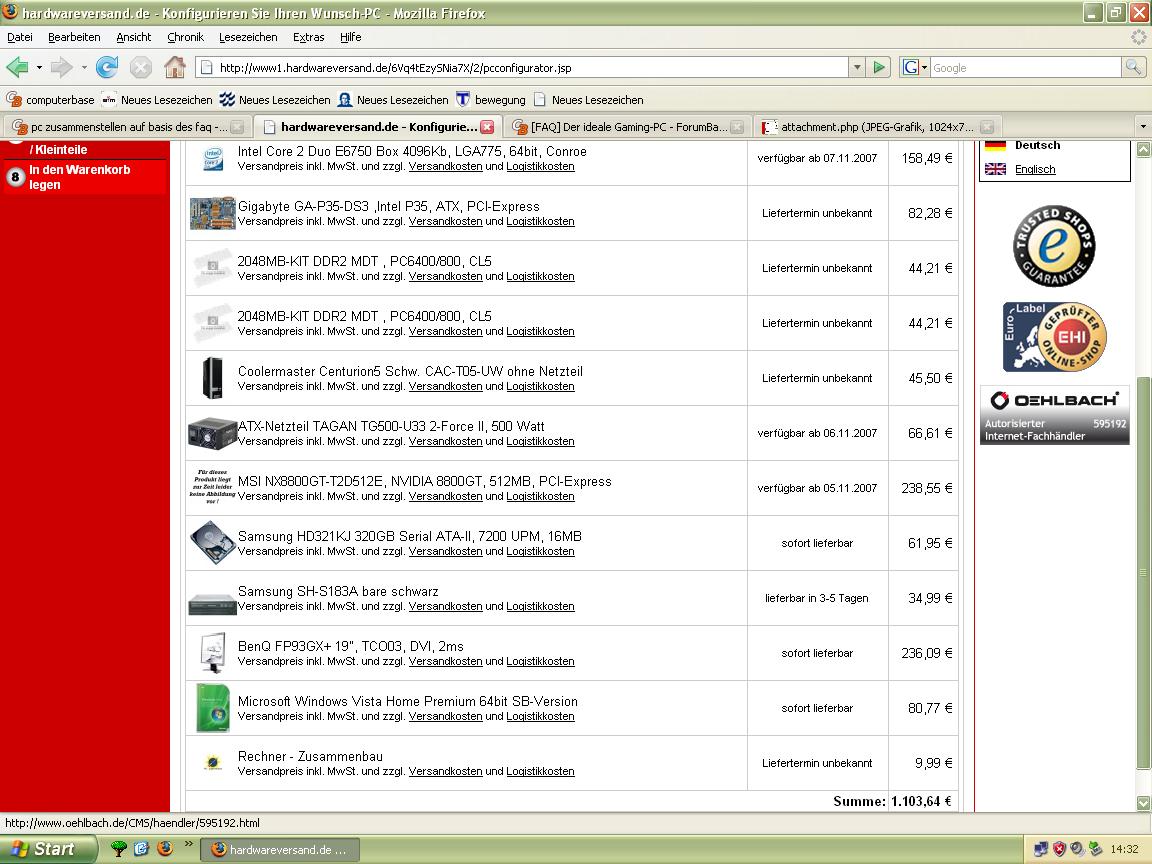Open the Datei menu
This screenshot has width=1152, height=864.
click(x=20, y=37)
